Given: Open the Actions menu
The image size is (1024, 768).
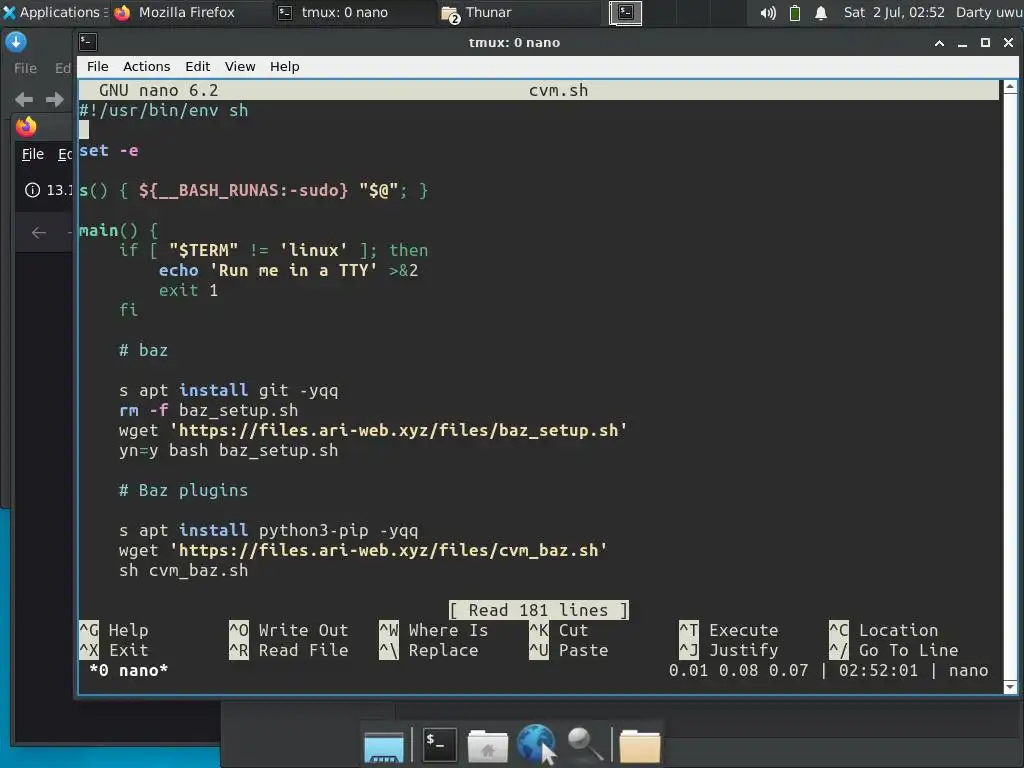Looking at the screenshot, I should 146,67.
